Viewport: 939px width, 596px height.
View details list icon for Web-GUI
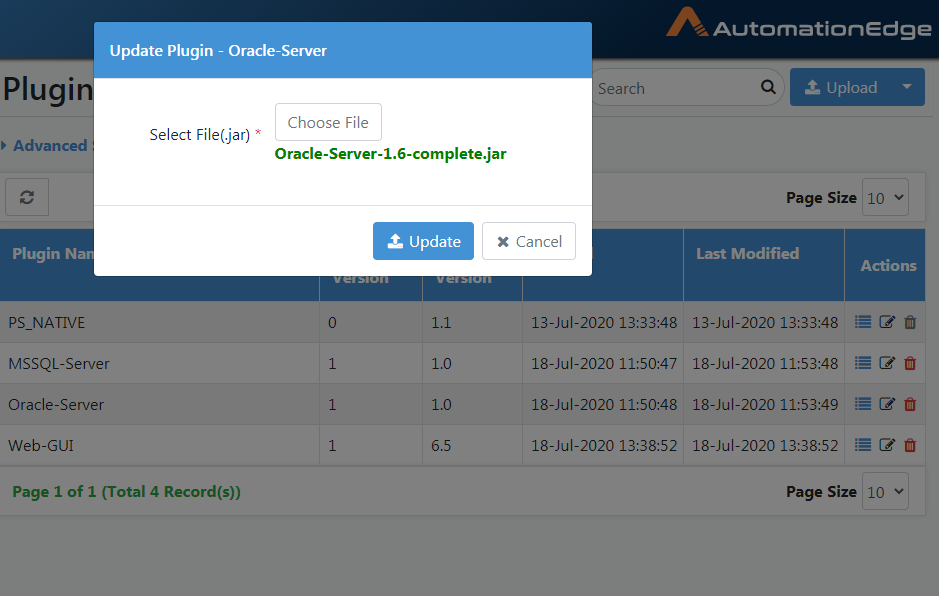coord(863,444)
